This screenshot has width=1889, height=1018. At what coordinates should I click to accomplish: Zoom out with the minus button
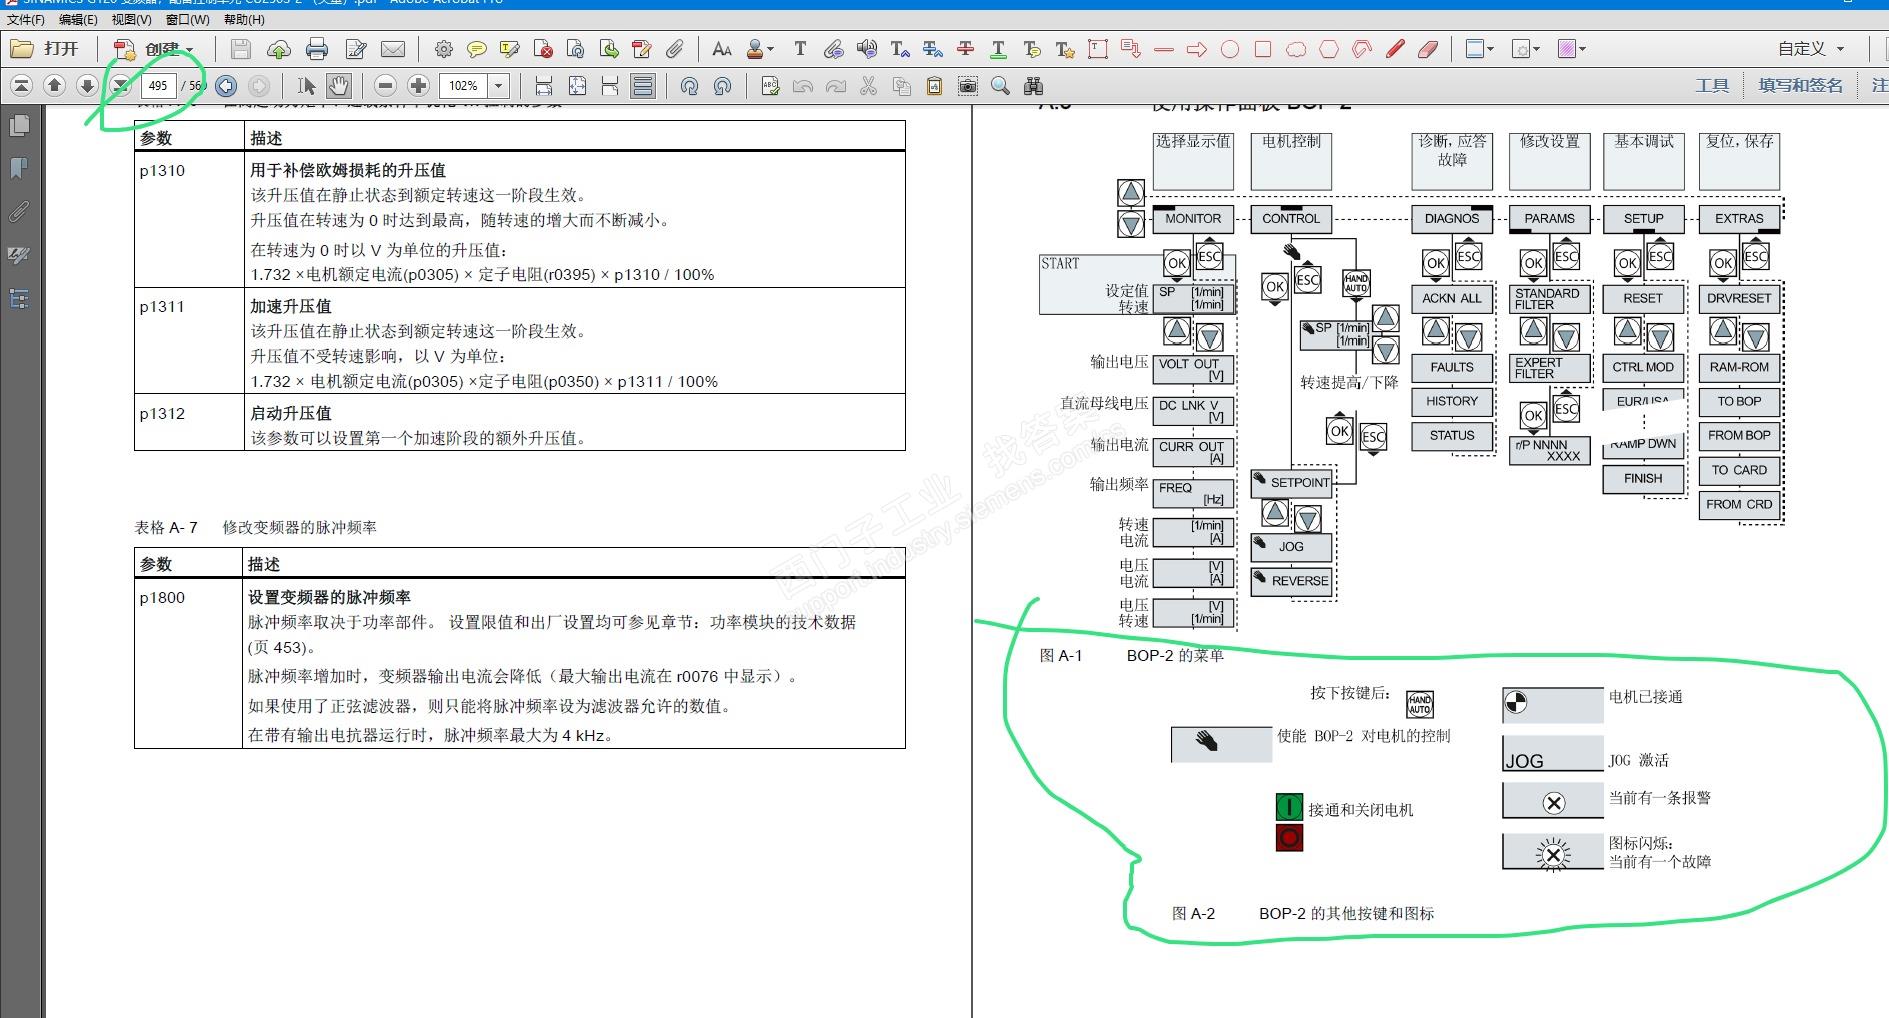click(x=386, y=86)
